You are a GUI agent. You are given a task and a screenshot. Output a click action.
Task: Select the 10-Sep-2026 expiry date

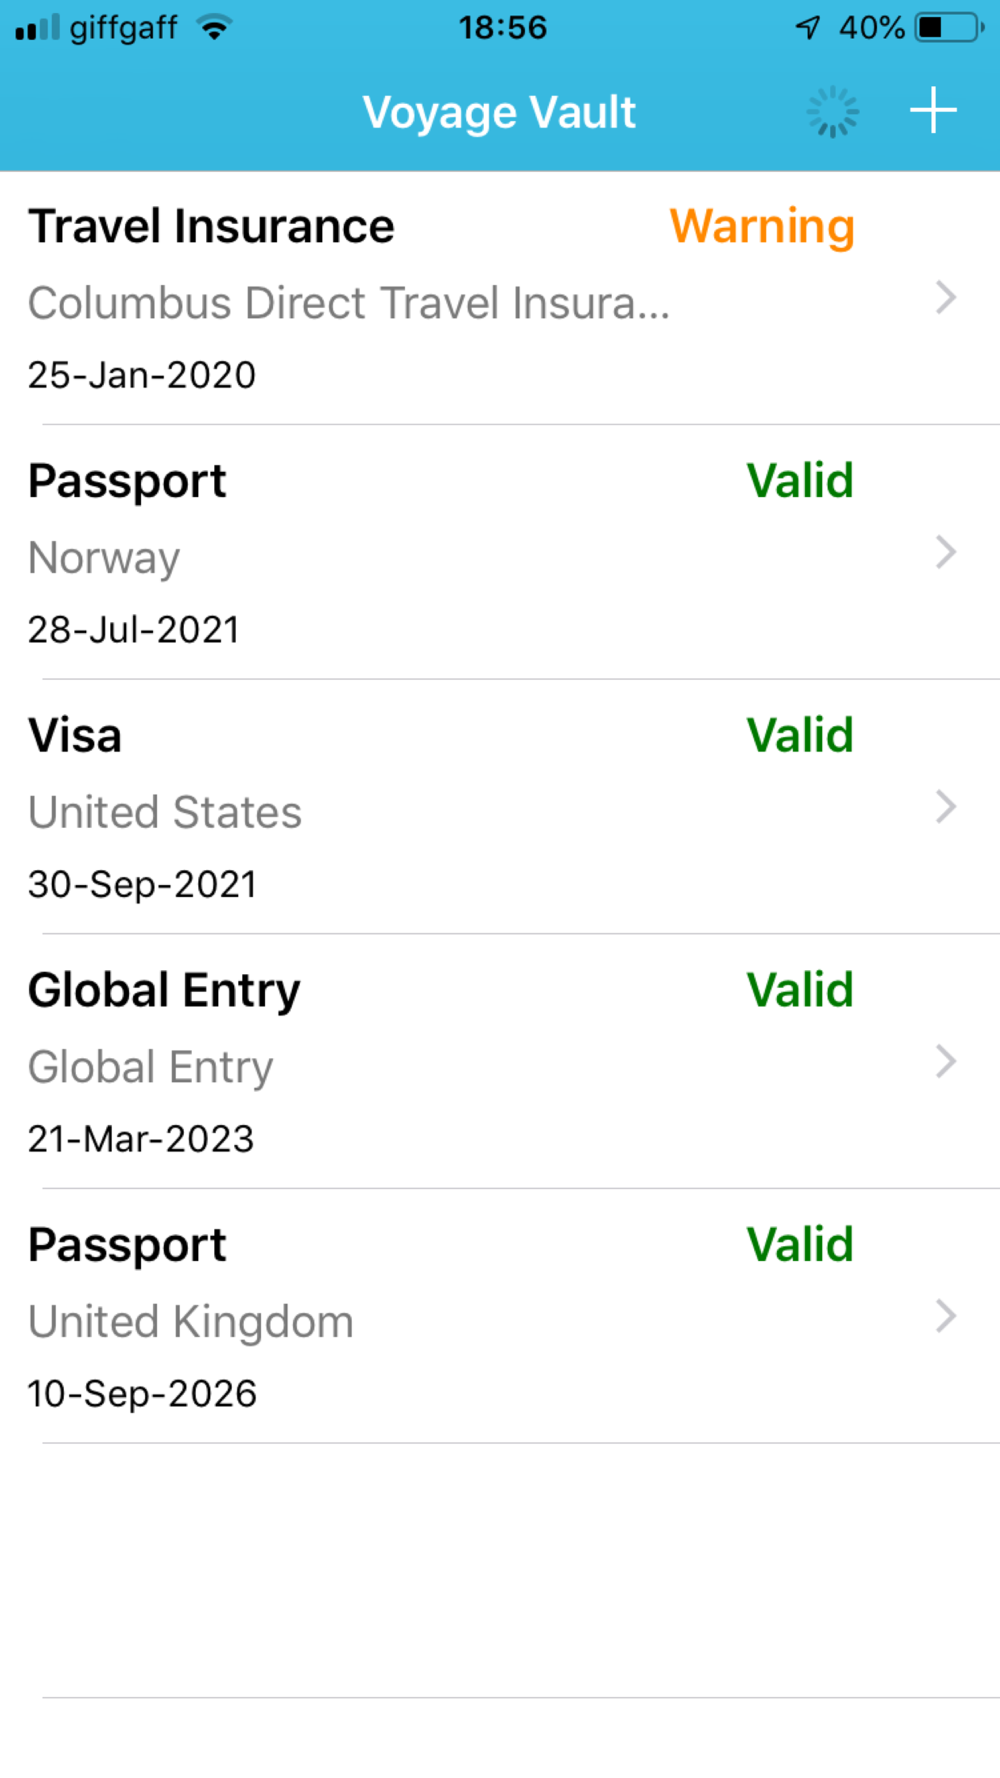(142, 1393)
